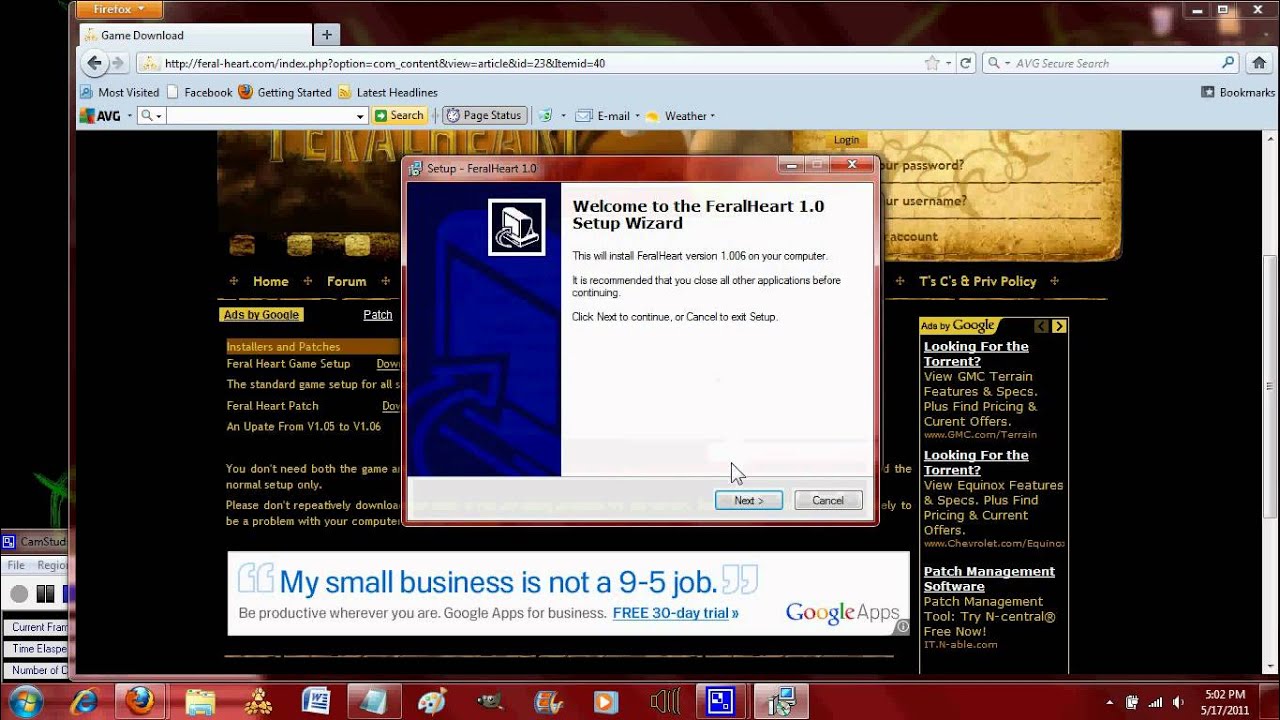Screen dimensions: 1280x720
Task: Click the Ads by Google label link
Action: (261, 315)
